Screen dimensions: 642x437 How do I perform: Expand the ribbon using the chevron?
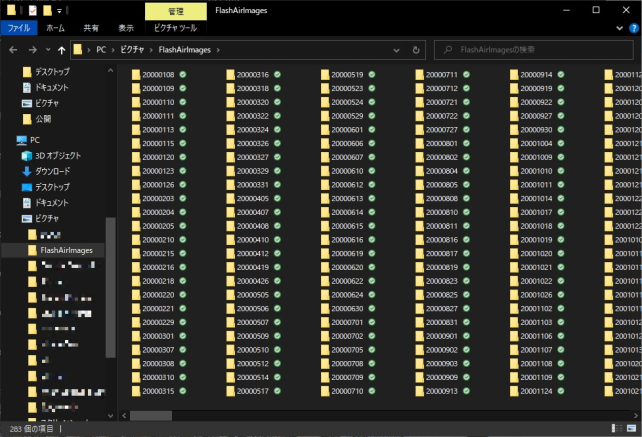pyautogui.click(x=617, y=29)
